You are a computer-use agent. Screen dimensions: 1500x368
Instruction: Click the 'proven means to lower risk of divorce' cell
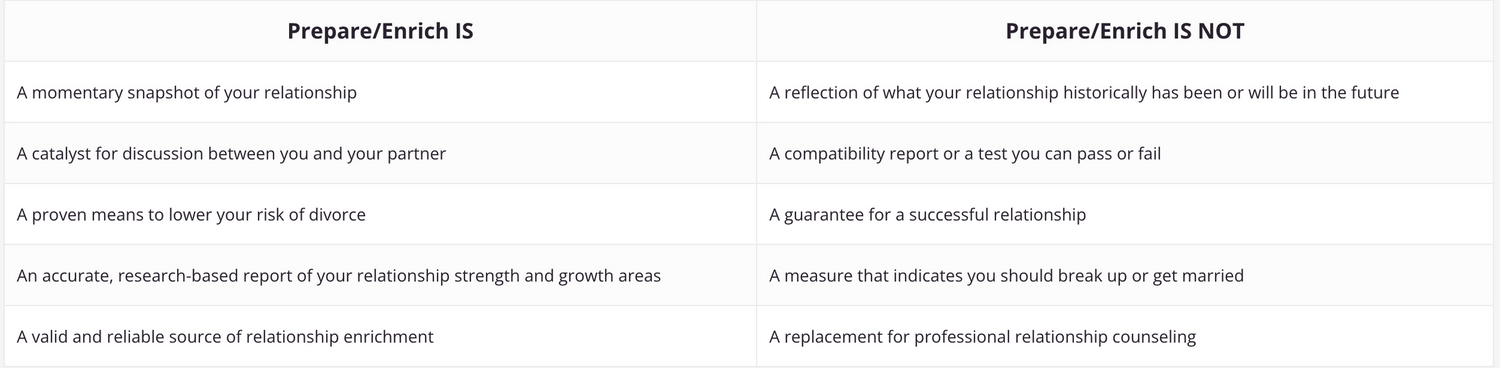(x=380, y=215)
